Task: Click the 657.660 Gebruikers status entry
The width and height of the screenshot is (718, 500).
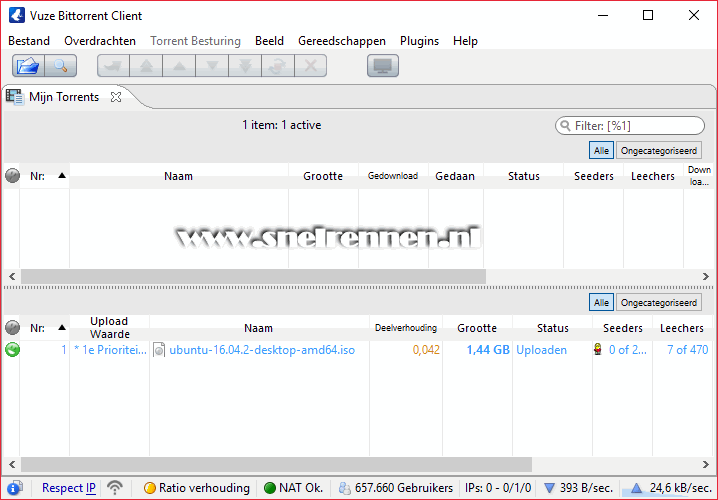Action: [396, 488]
